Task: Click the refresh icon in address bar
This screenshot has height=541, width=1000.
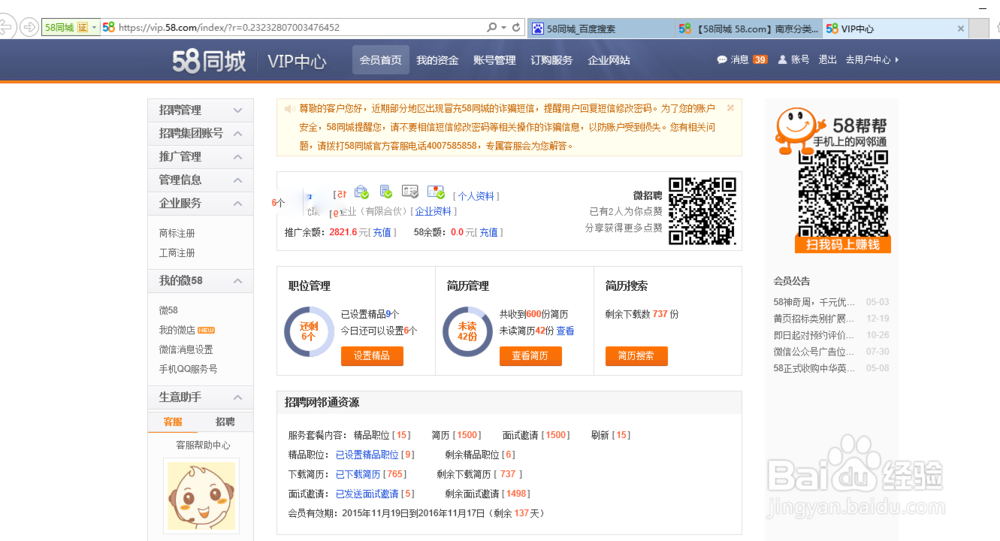Action: point(516,27)
